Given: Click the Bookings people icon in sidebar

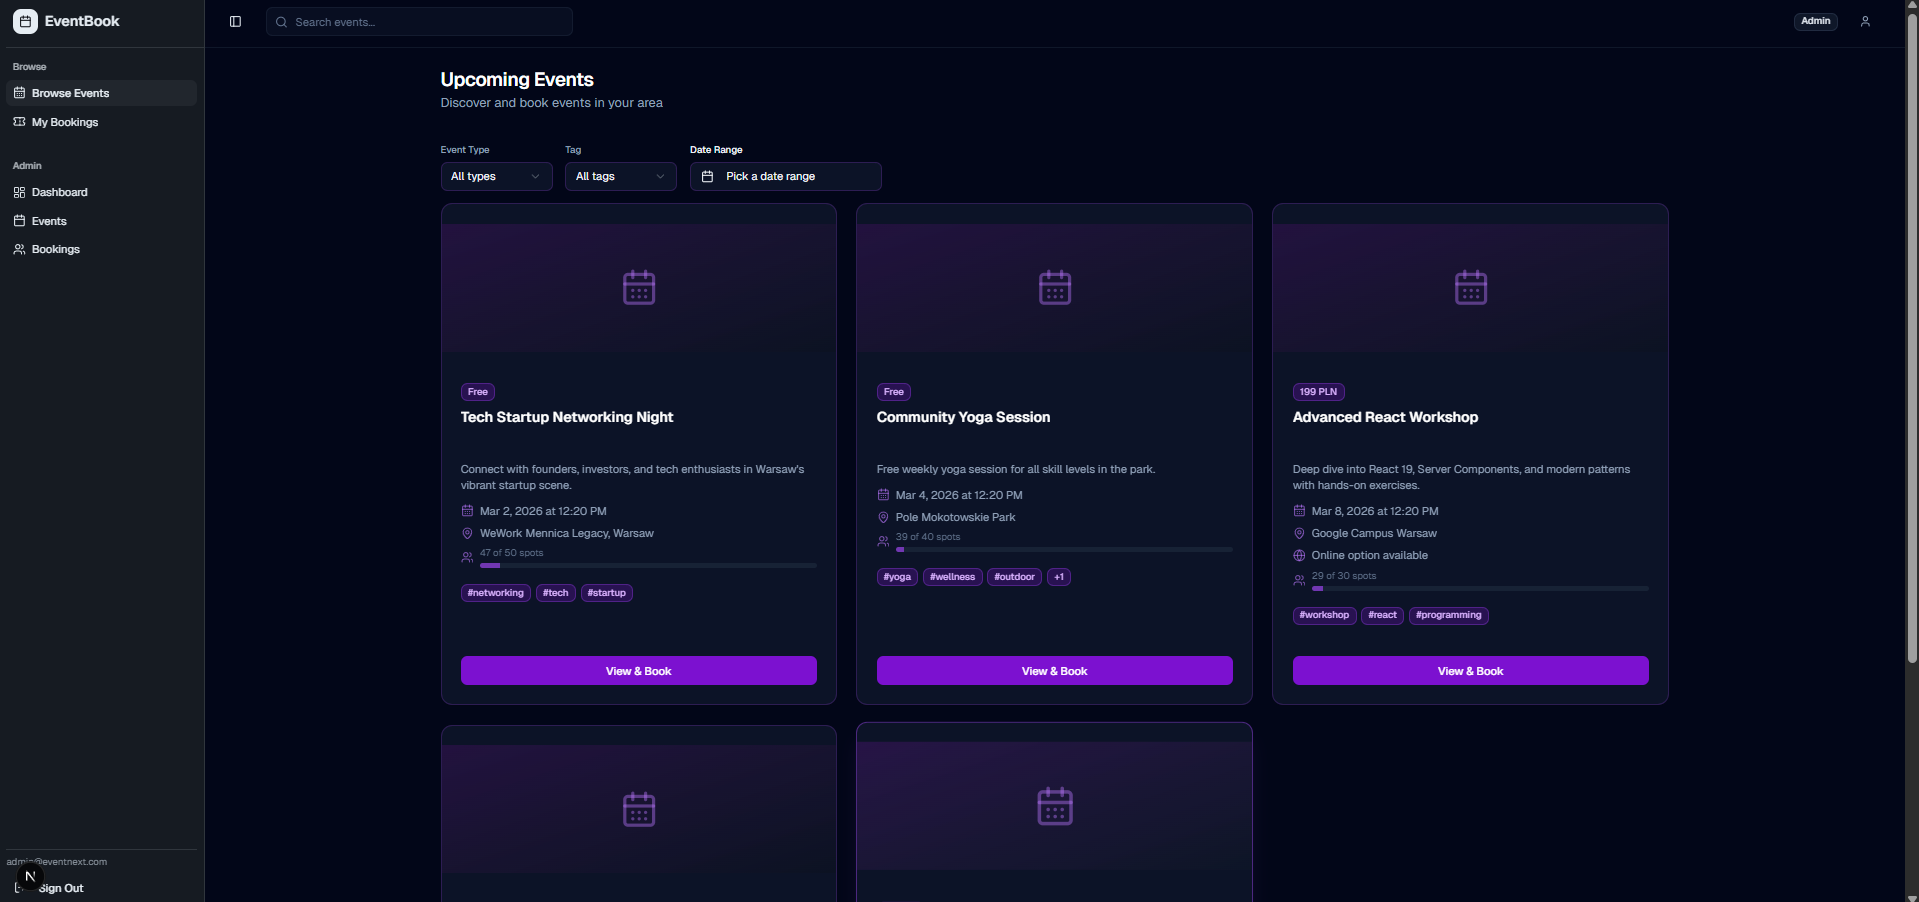Looking at the screenshot, I should click(x=19, y=250).
